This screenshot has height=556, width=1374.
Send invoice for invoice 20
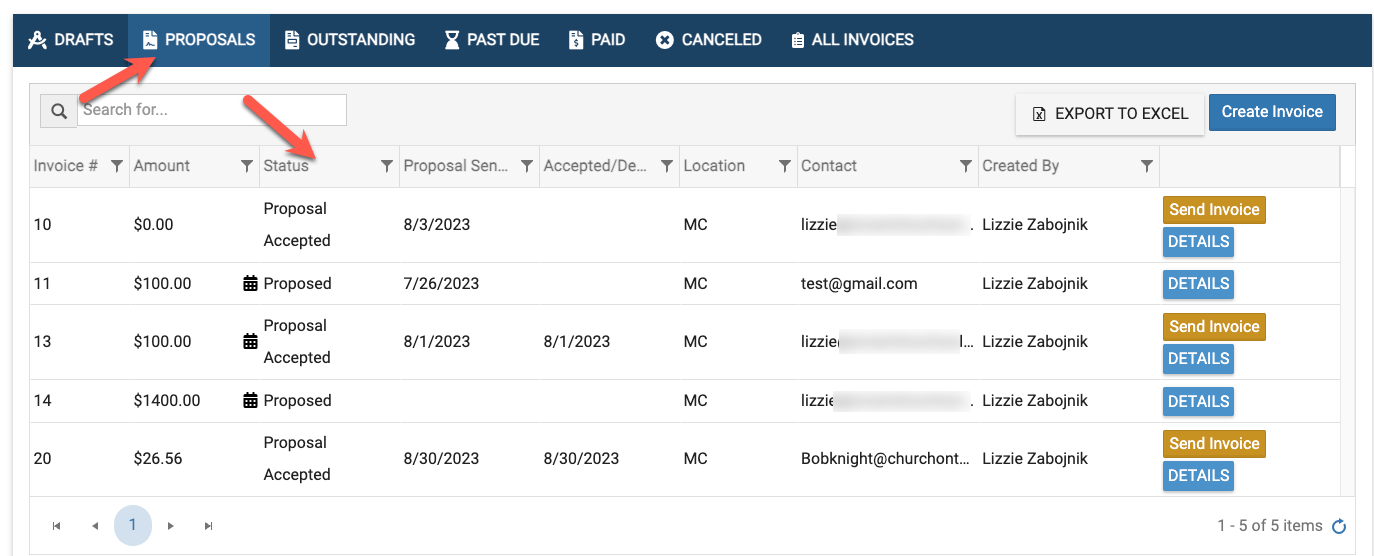1213,443
